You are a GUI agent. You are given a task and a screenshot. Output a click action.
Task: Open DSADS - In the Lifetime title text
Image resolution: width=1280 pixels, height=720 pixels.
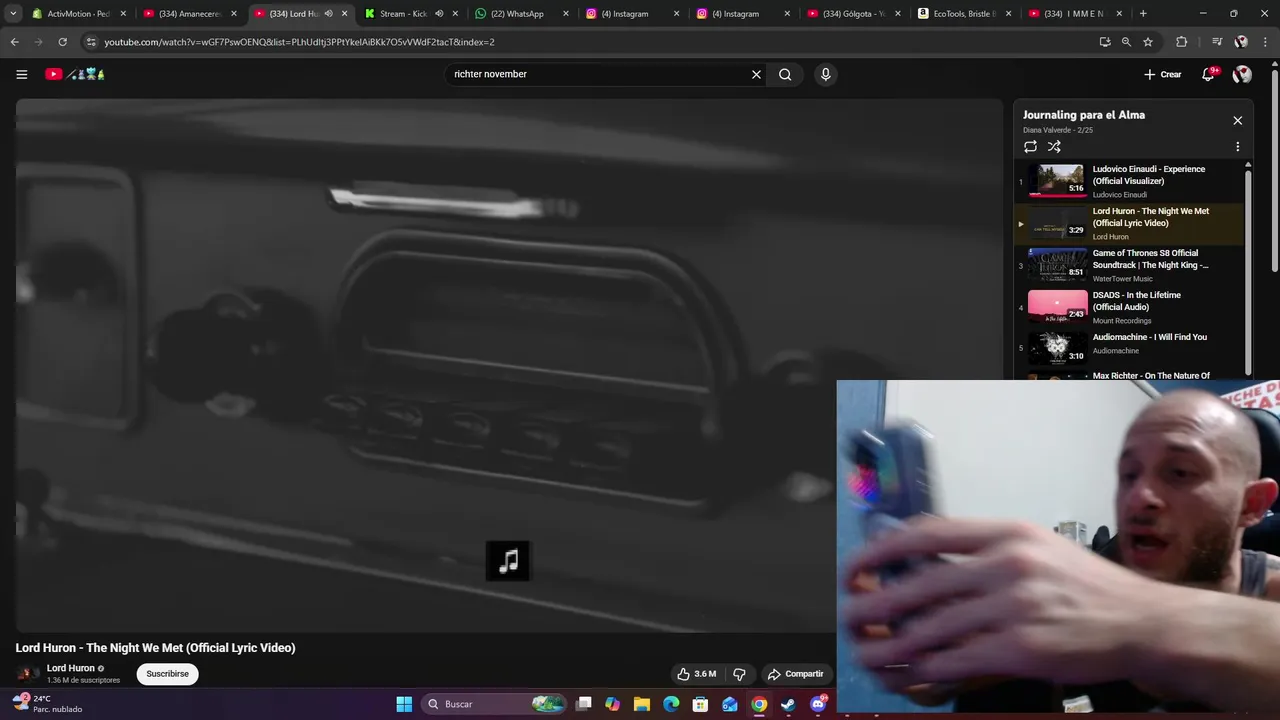(1137, 301)
